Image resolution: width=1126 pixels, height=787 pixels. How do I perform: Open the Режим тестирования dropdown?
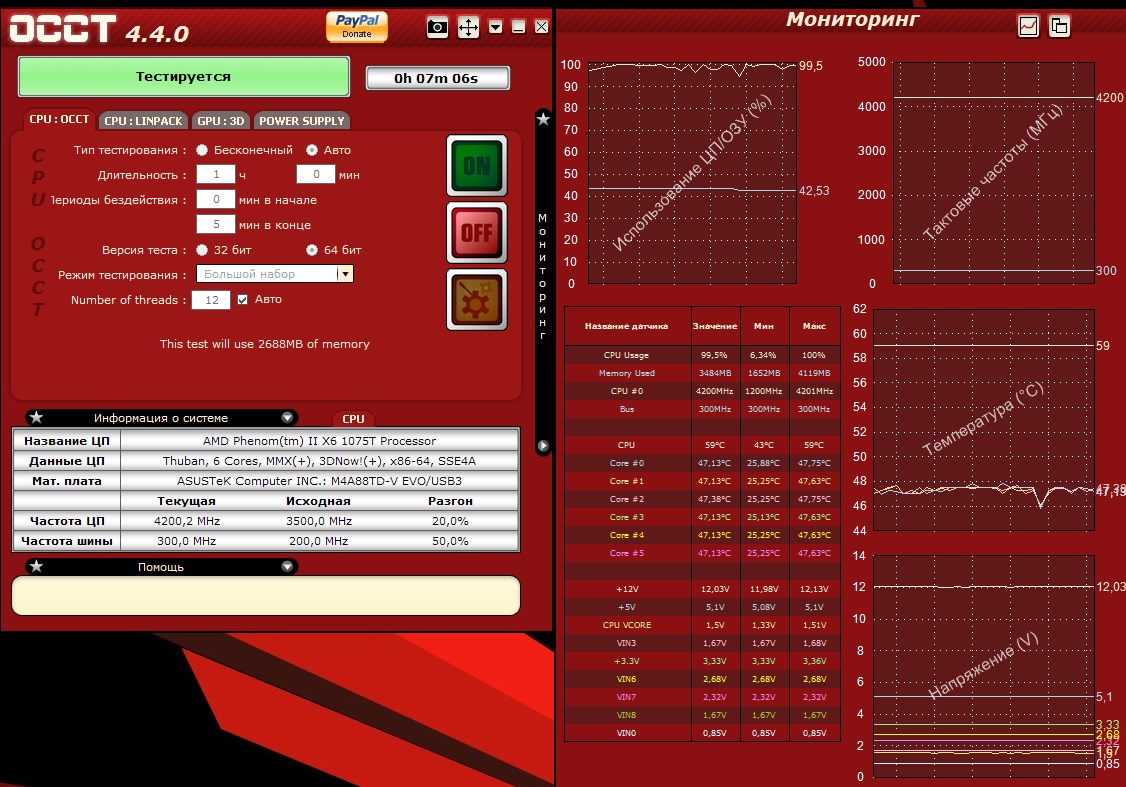coord(274,274)
